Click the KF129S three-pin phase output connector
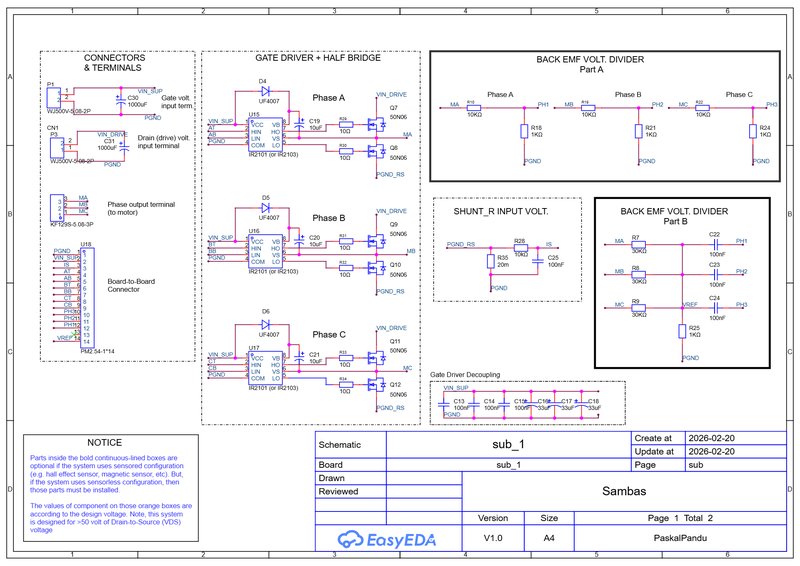This screenshot has height=566, width=800. [57, 207]
